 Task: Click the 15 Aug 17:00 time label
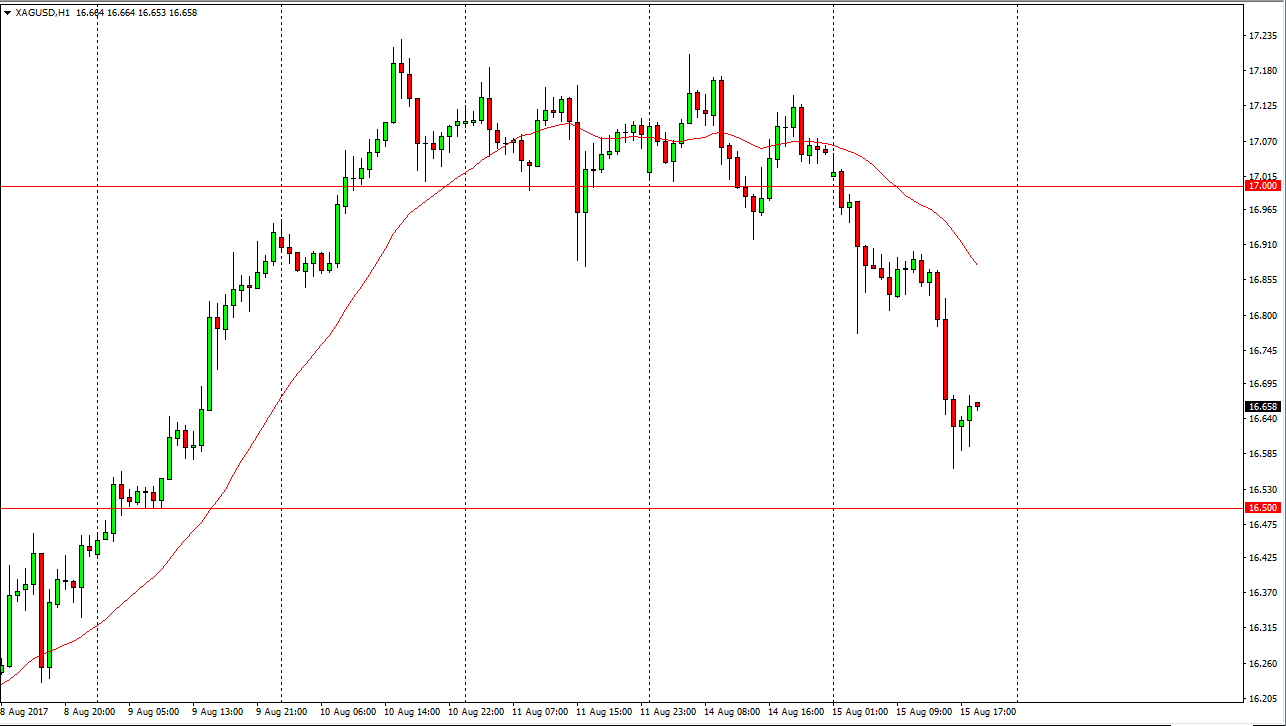pyautogui.click(x=990, y=712)
